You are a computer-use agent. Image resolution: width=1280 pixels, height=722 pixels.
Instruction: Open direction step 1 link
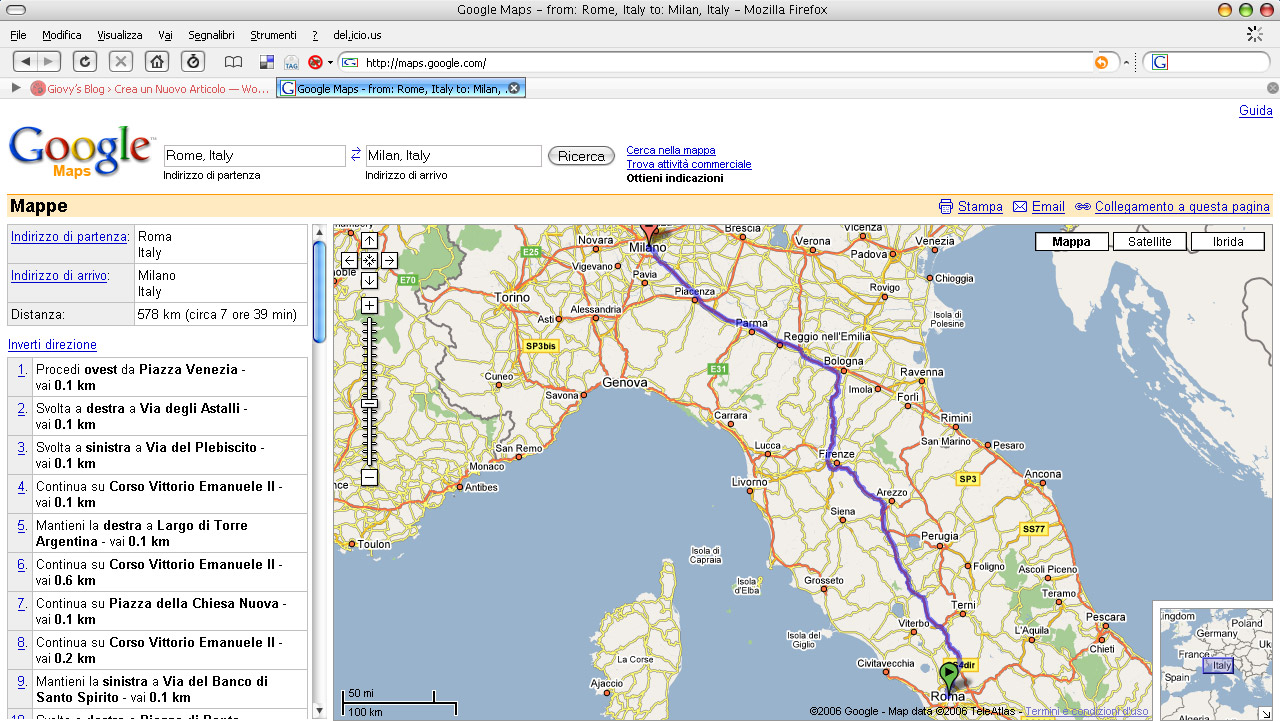(x=22, y=370)
